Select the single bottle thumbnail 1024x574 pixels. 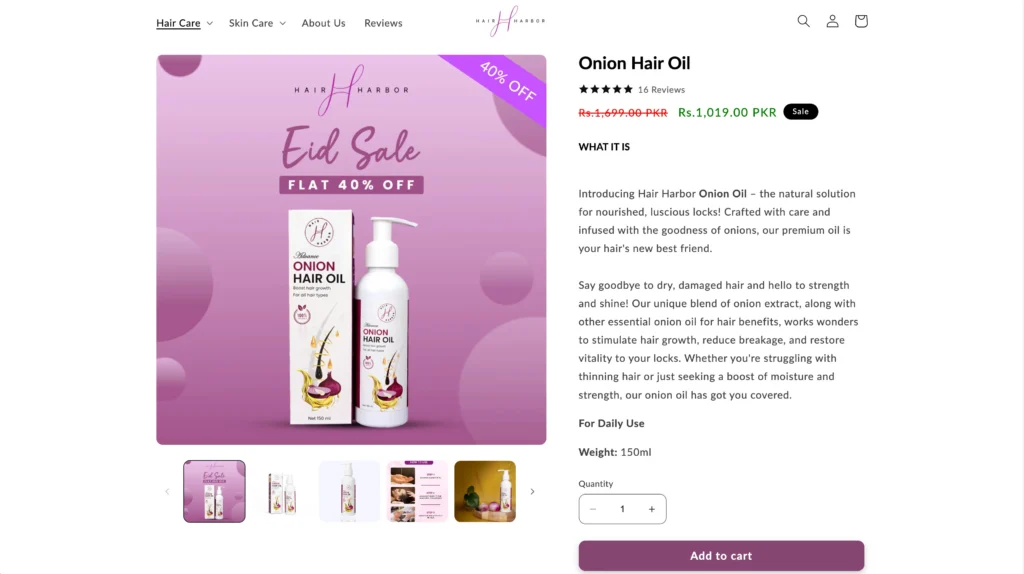click(349, 491)
